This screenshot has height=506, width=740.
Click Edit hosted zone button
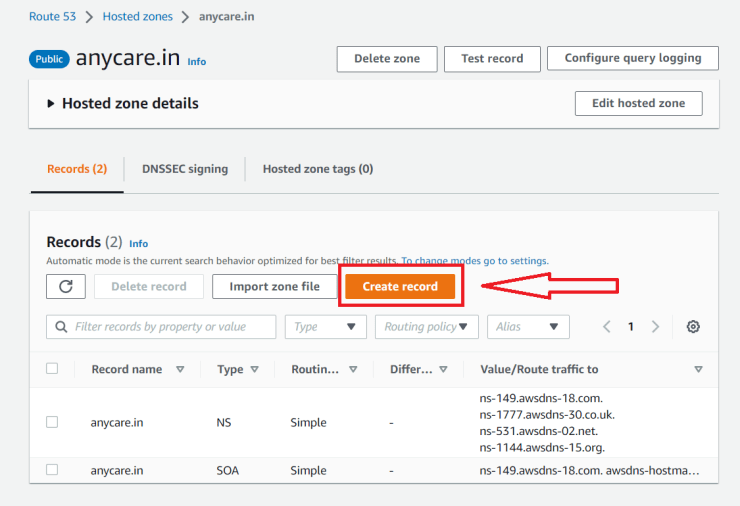(639, 103)
